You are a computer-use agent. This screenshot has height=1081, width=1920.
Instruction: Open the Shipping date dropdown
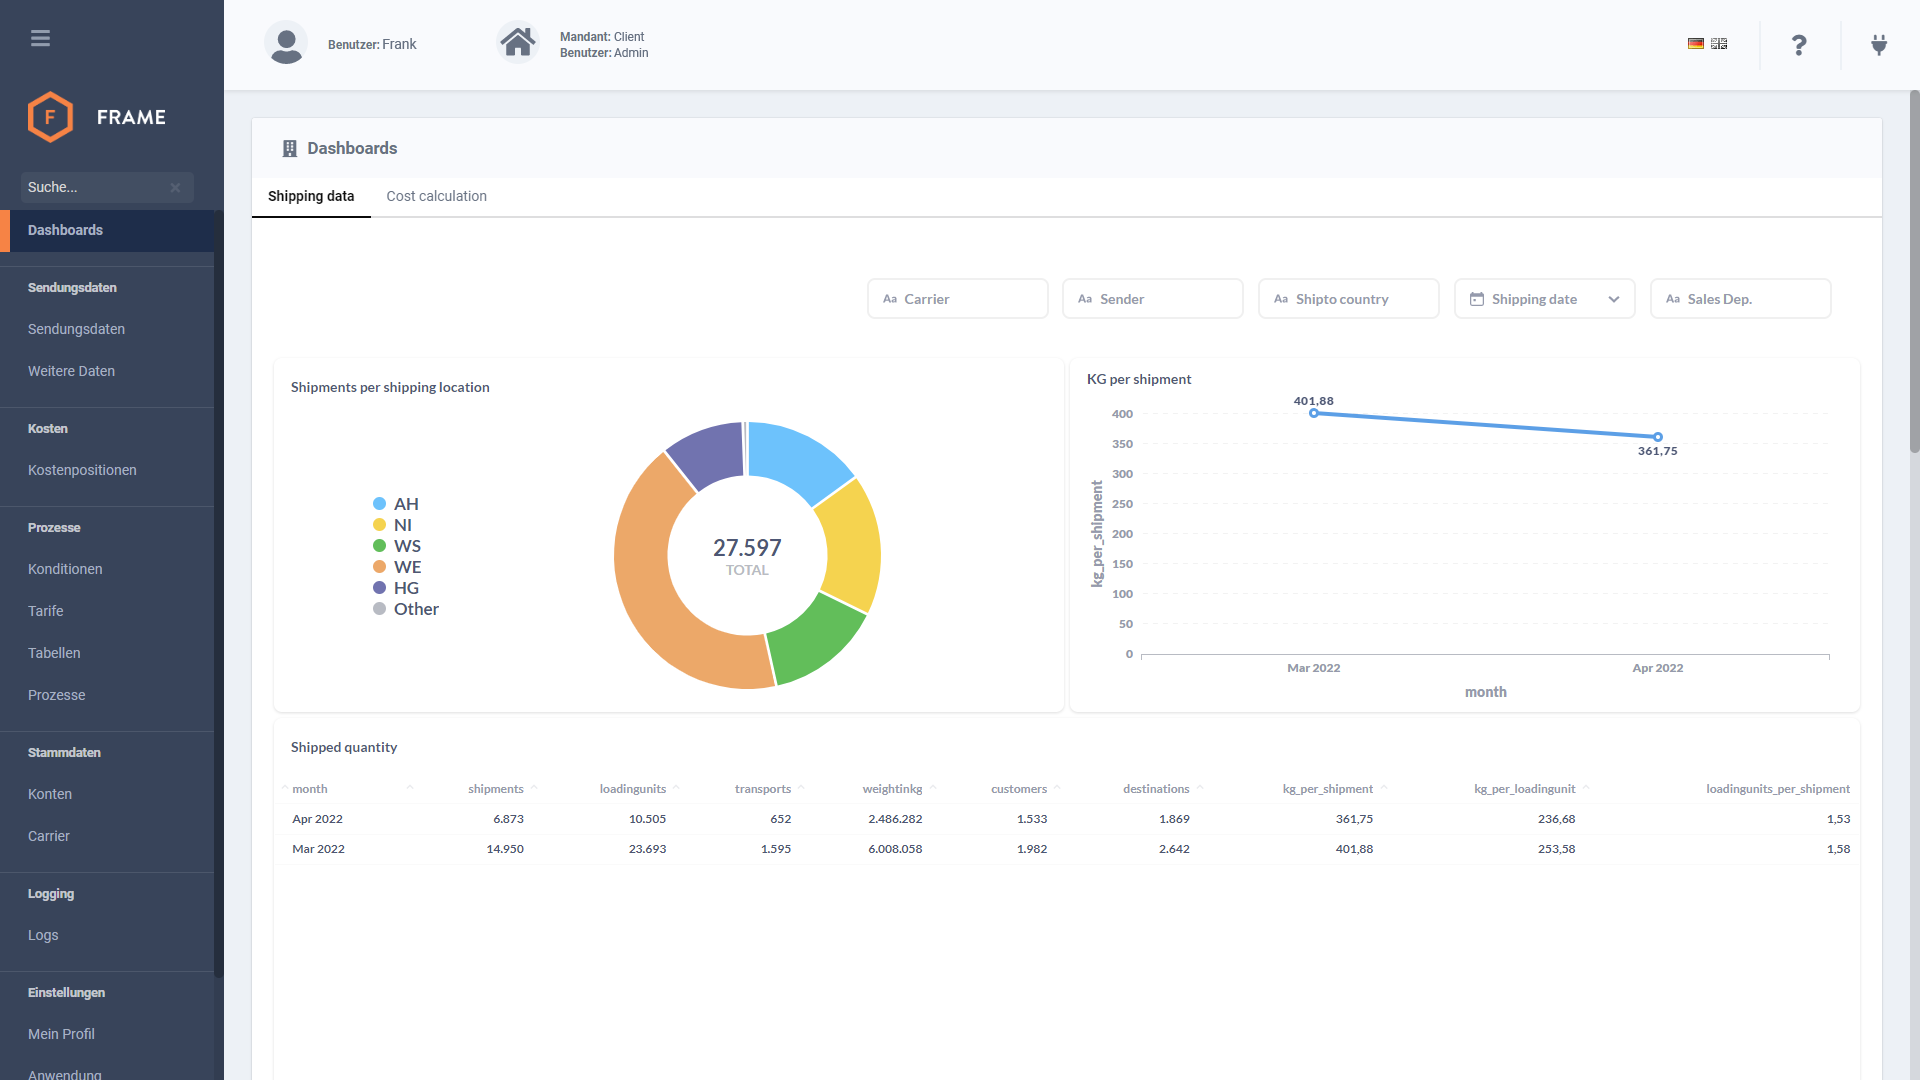point(1544,299)
